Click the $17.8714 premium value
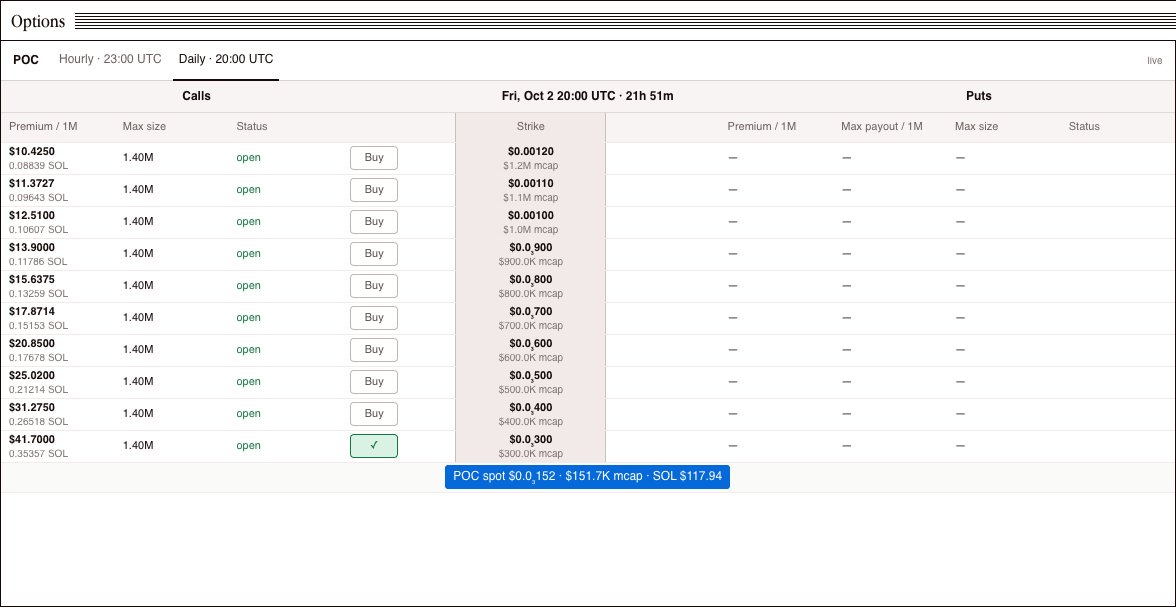The width and height of the screenshot is (1176, 607). coord(32,311)
